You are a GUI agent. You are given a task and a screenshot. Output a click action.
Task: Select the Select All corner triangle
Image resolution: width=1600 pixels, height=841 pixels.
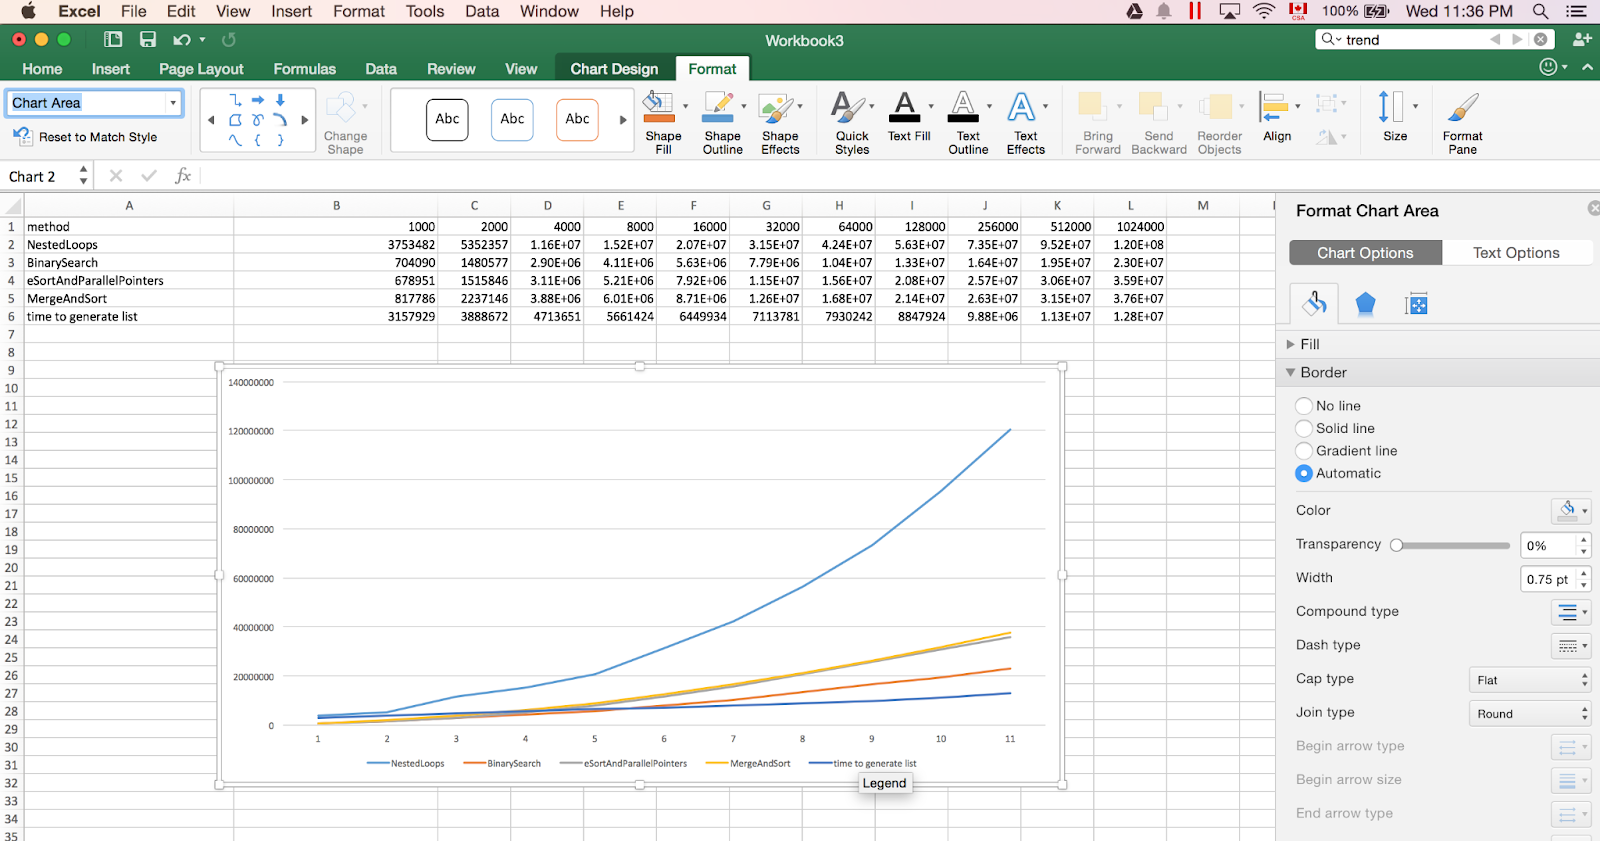14,206
